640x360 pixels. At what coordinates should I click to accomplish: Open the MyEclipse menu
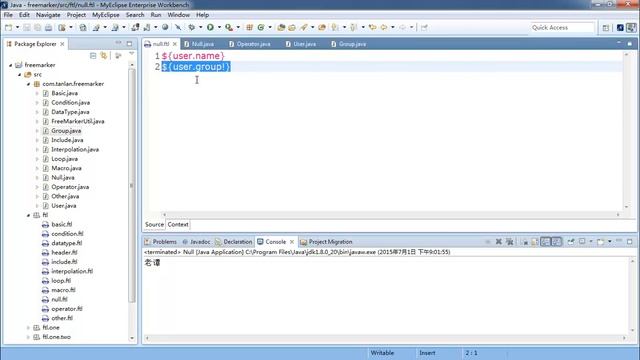coord(106,15)
